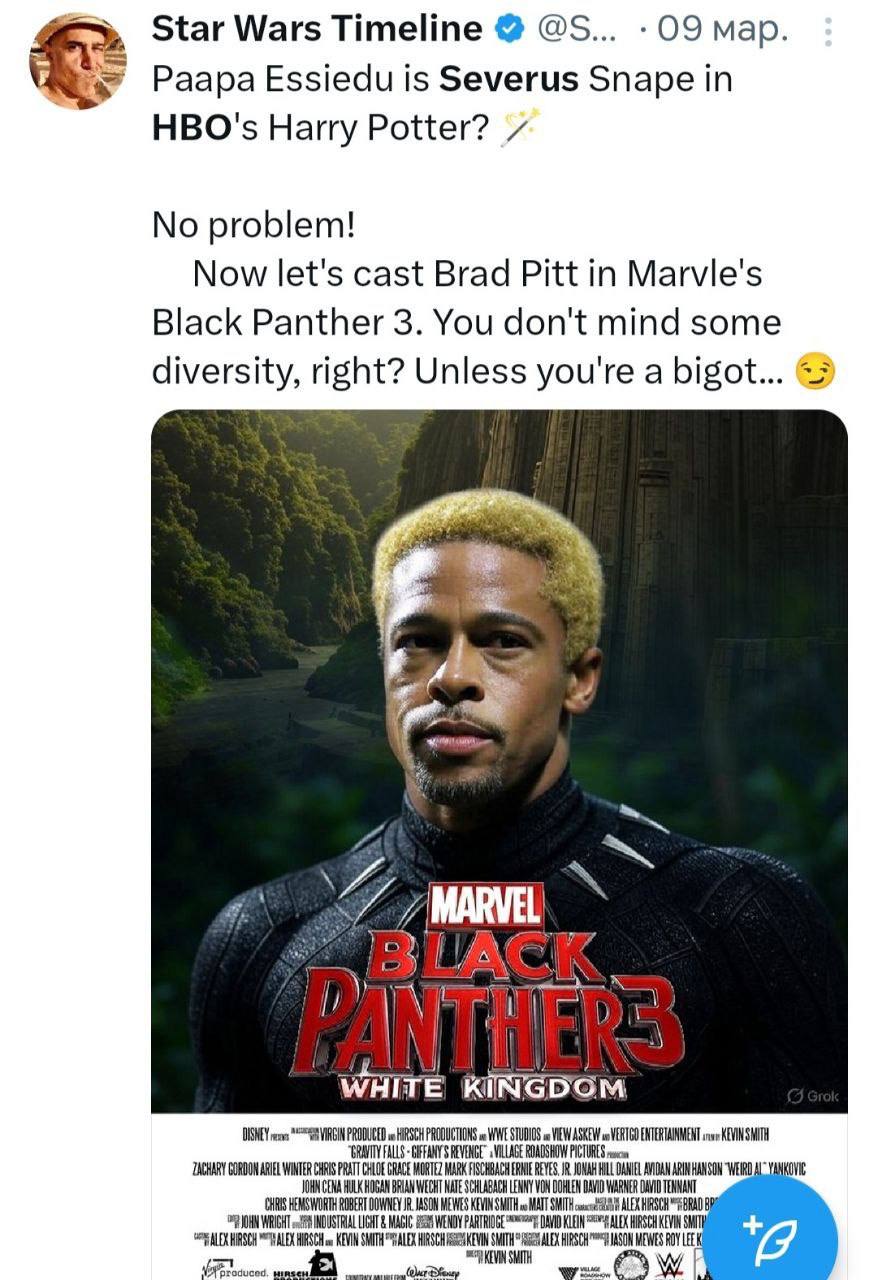
Task: Open the three-dot more options menu
Action: pos(828,33)
